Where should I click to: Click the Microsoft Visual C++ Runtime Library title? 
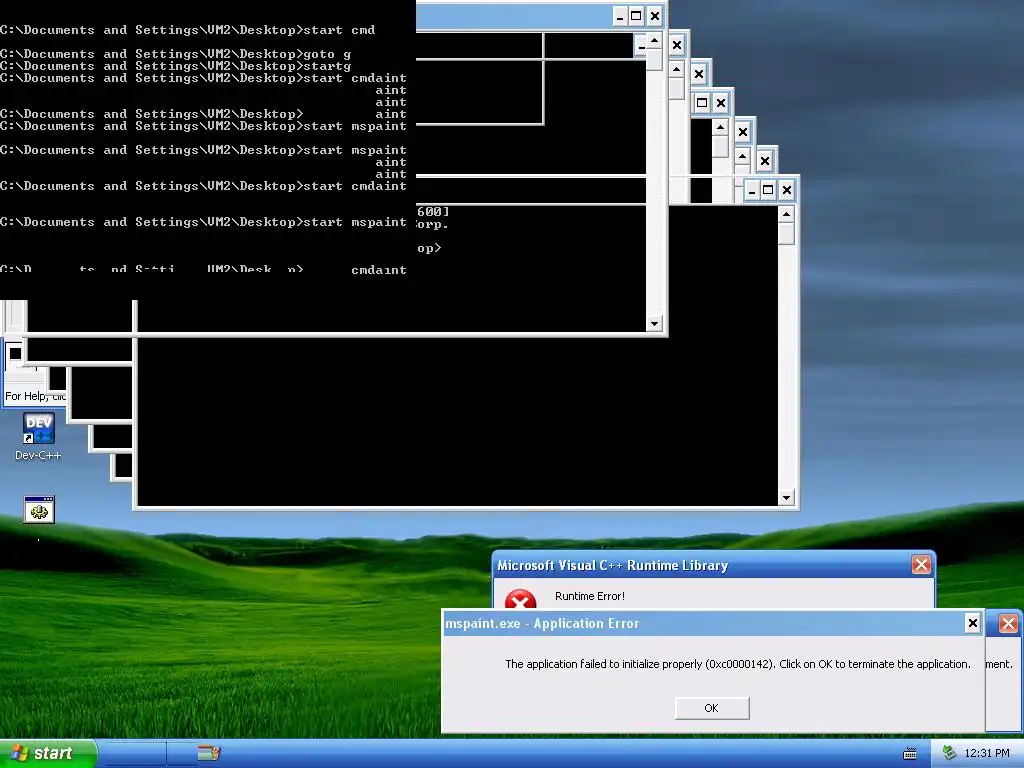click(x=613, y=565)
